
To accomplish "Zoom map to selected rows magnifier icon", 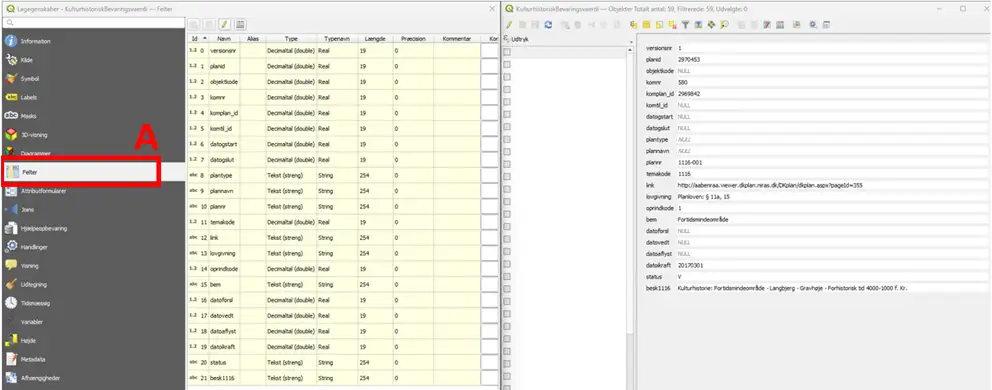I will [x=724, y=25].
